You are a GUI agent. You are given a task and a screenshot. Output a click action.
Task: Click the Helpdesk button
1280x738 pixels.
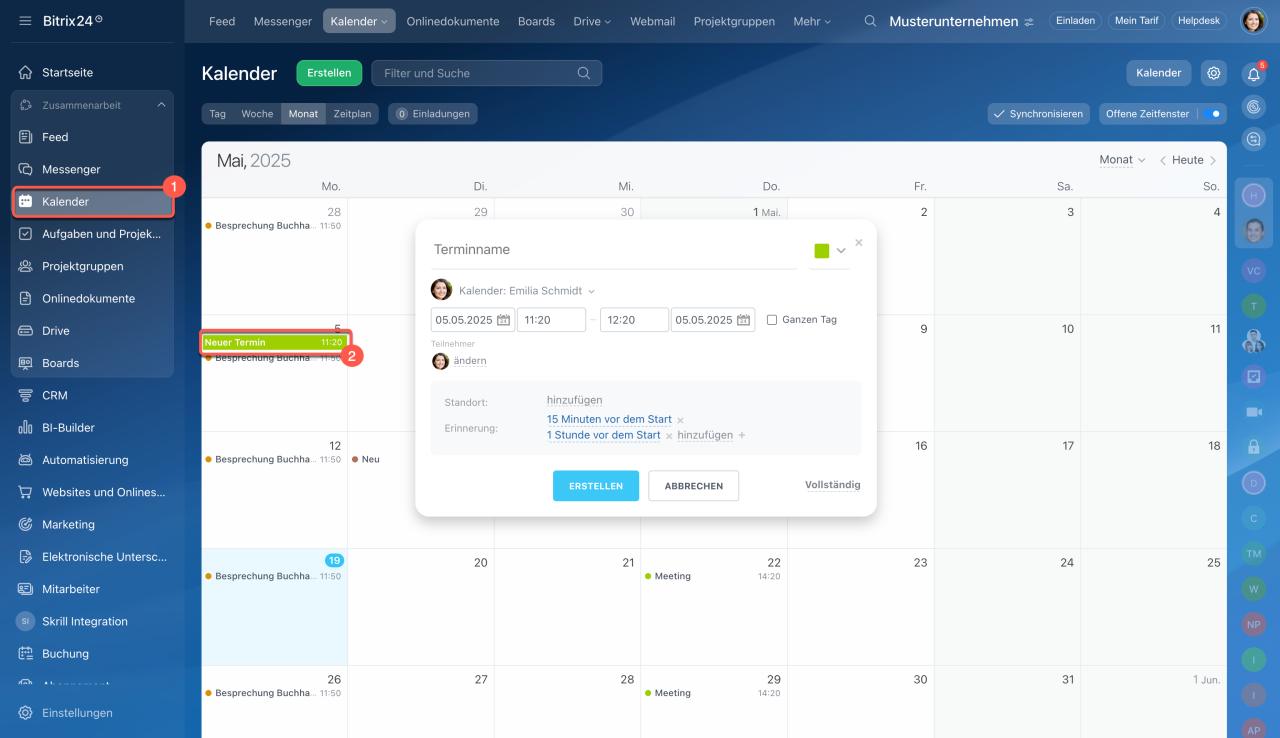1200,21
